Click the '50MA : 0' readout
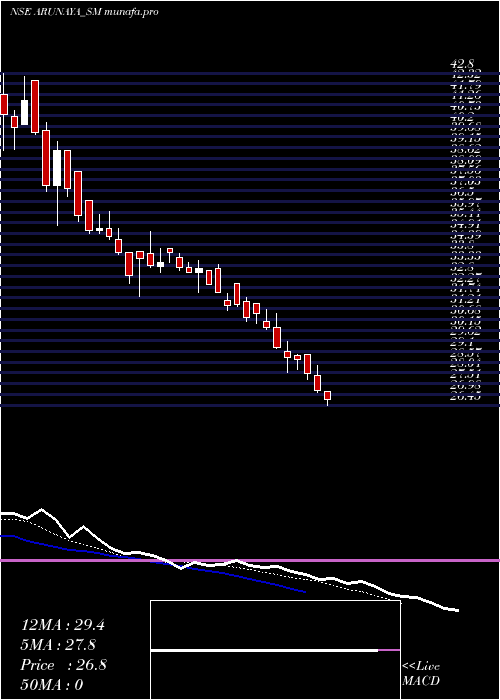The width and height of the screenshot is (500, 700). tap(52, 685)
